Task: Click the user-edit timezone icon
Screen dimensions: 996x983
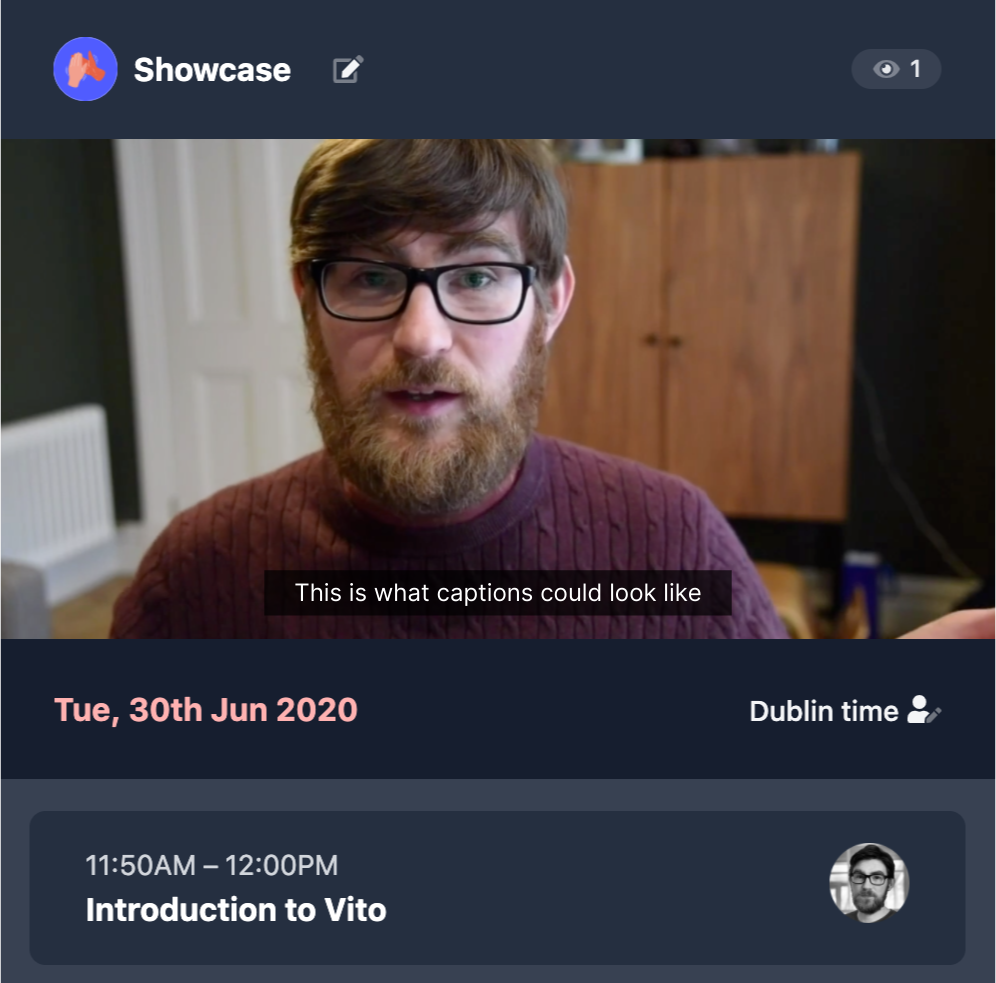Action: point(924,710)
